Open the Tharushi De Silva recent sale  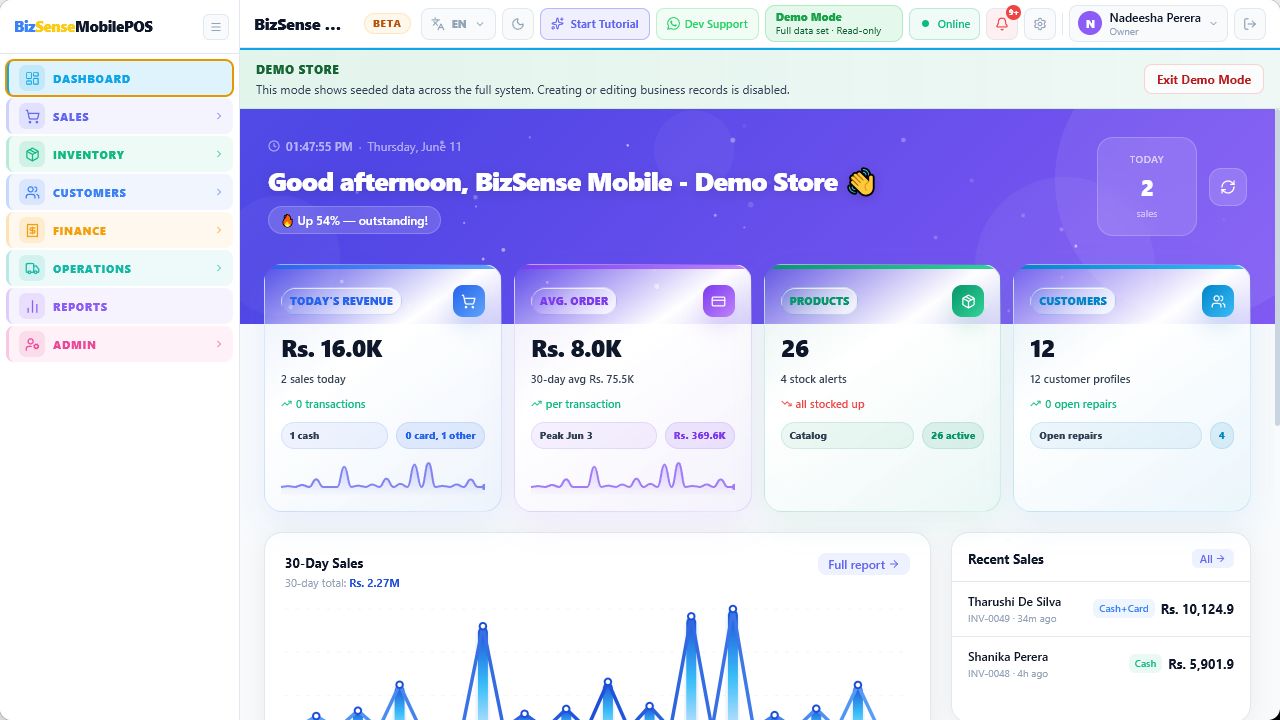click(1100, 609)
